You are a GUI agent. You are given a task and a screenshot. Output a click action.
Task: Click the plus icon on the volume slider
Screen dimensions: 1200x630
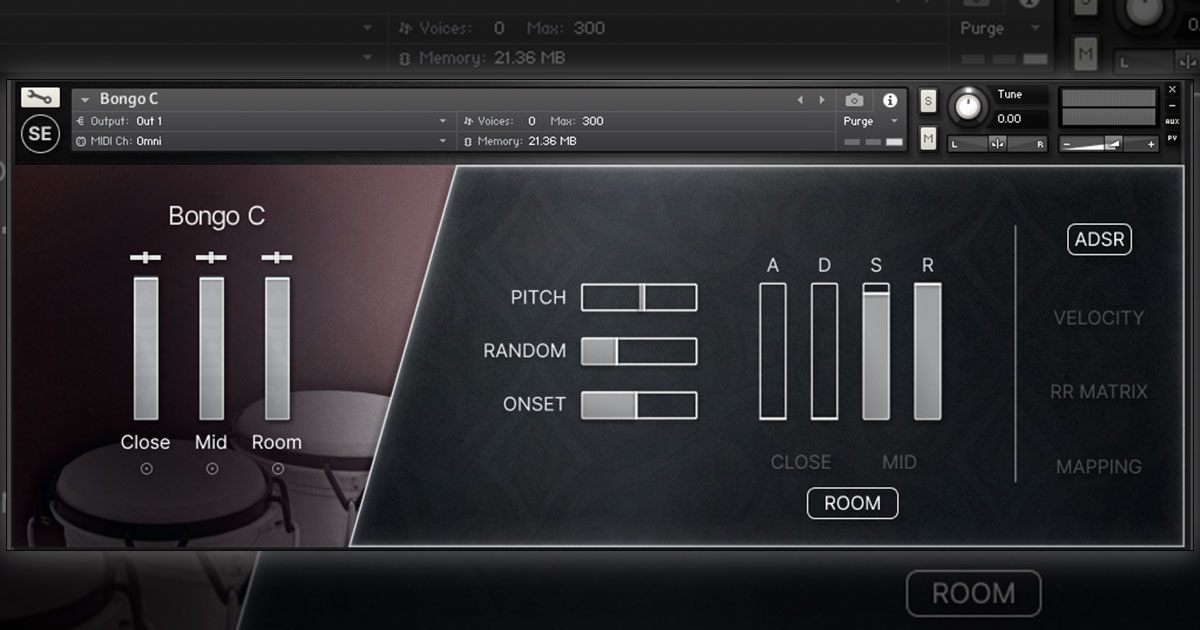pos(1151,144)
